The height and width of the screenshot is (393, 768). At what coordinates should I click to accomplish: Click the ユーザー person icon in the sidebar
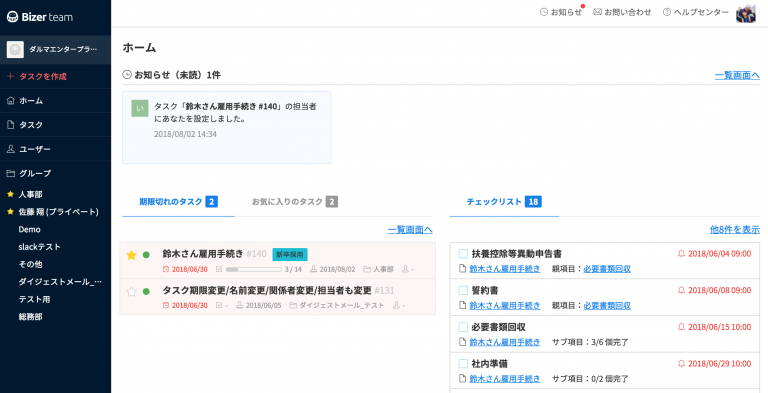11,149
